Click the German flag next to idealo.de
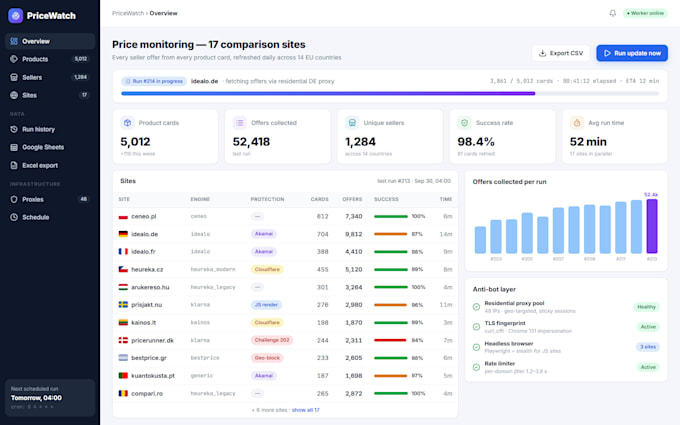 (x=123, y=234)
